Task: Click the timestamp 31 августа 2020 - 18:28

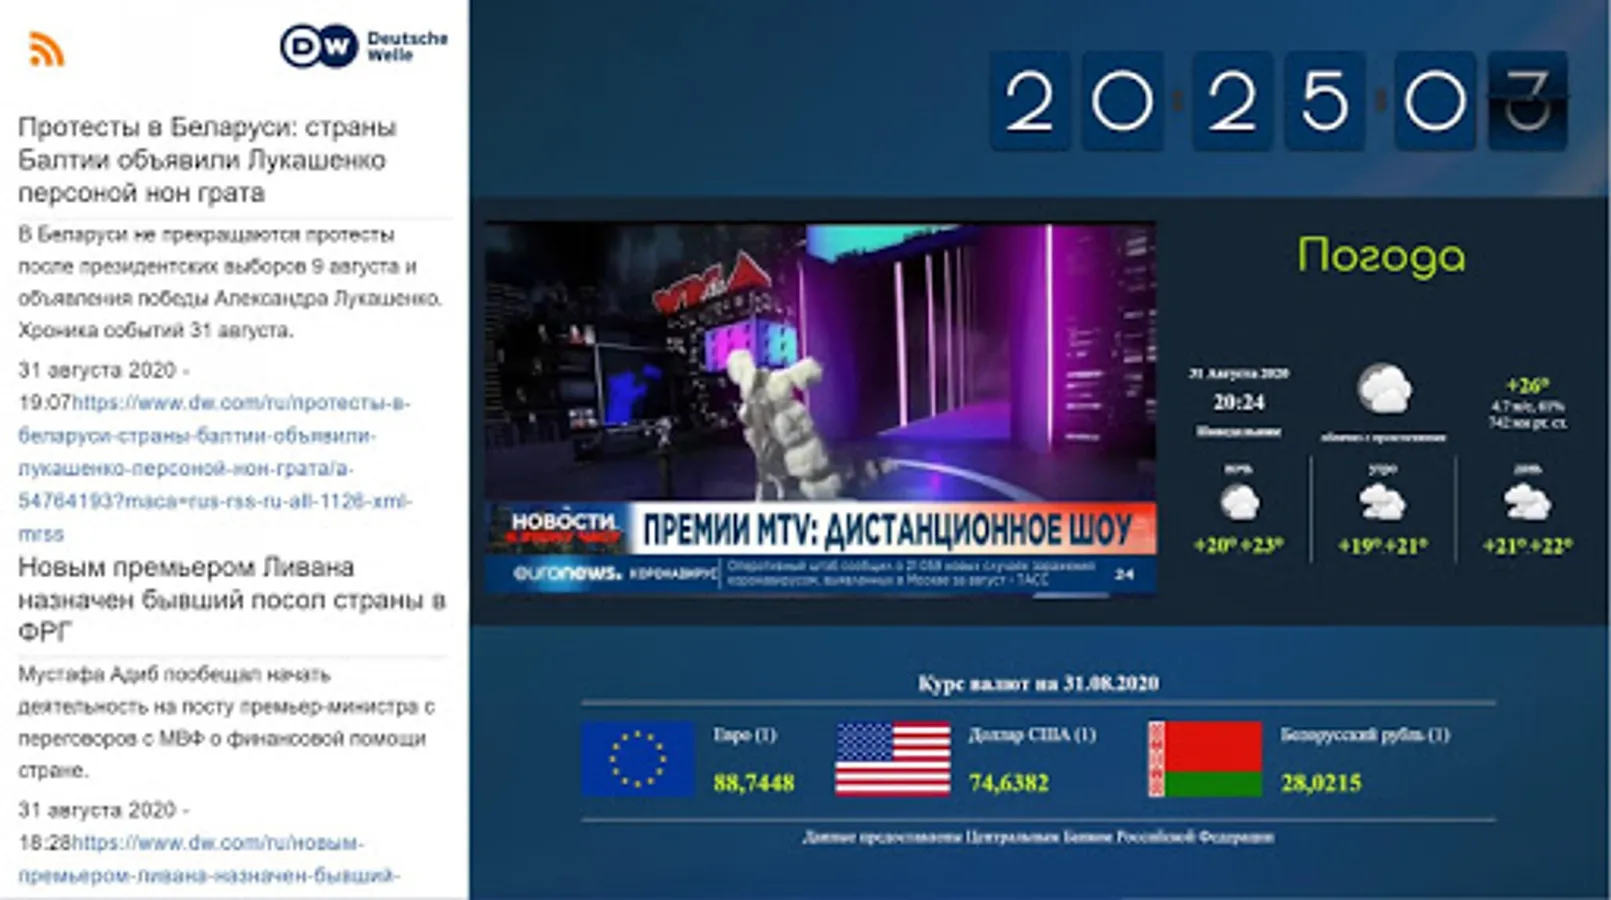Action: click(x=104, y=826)
